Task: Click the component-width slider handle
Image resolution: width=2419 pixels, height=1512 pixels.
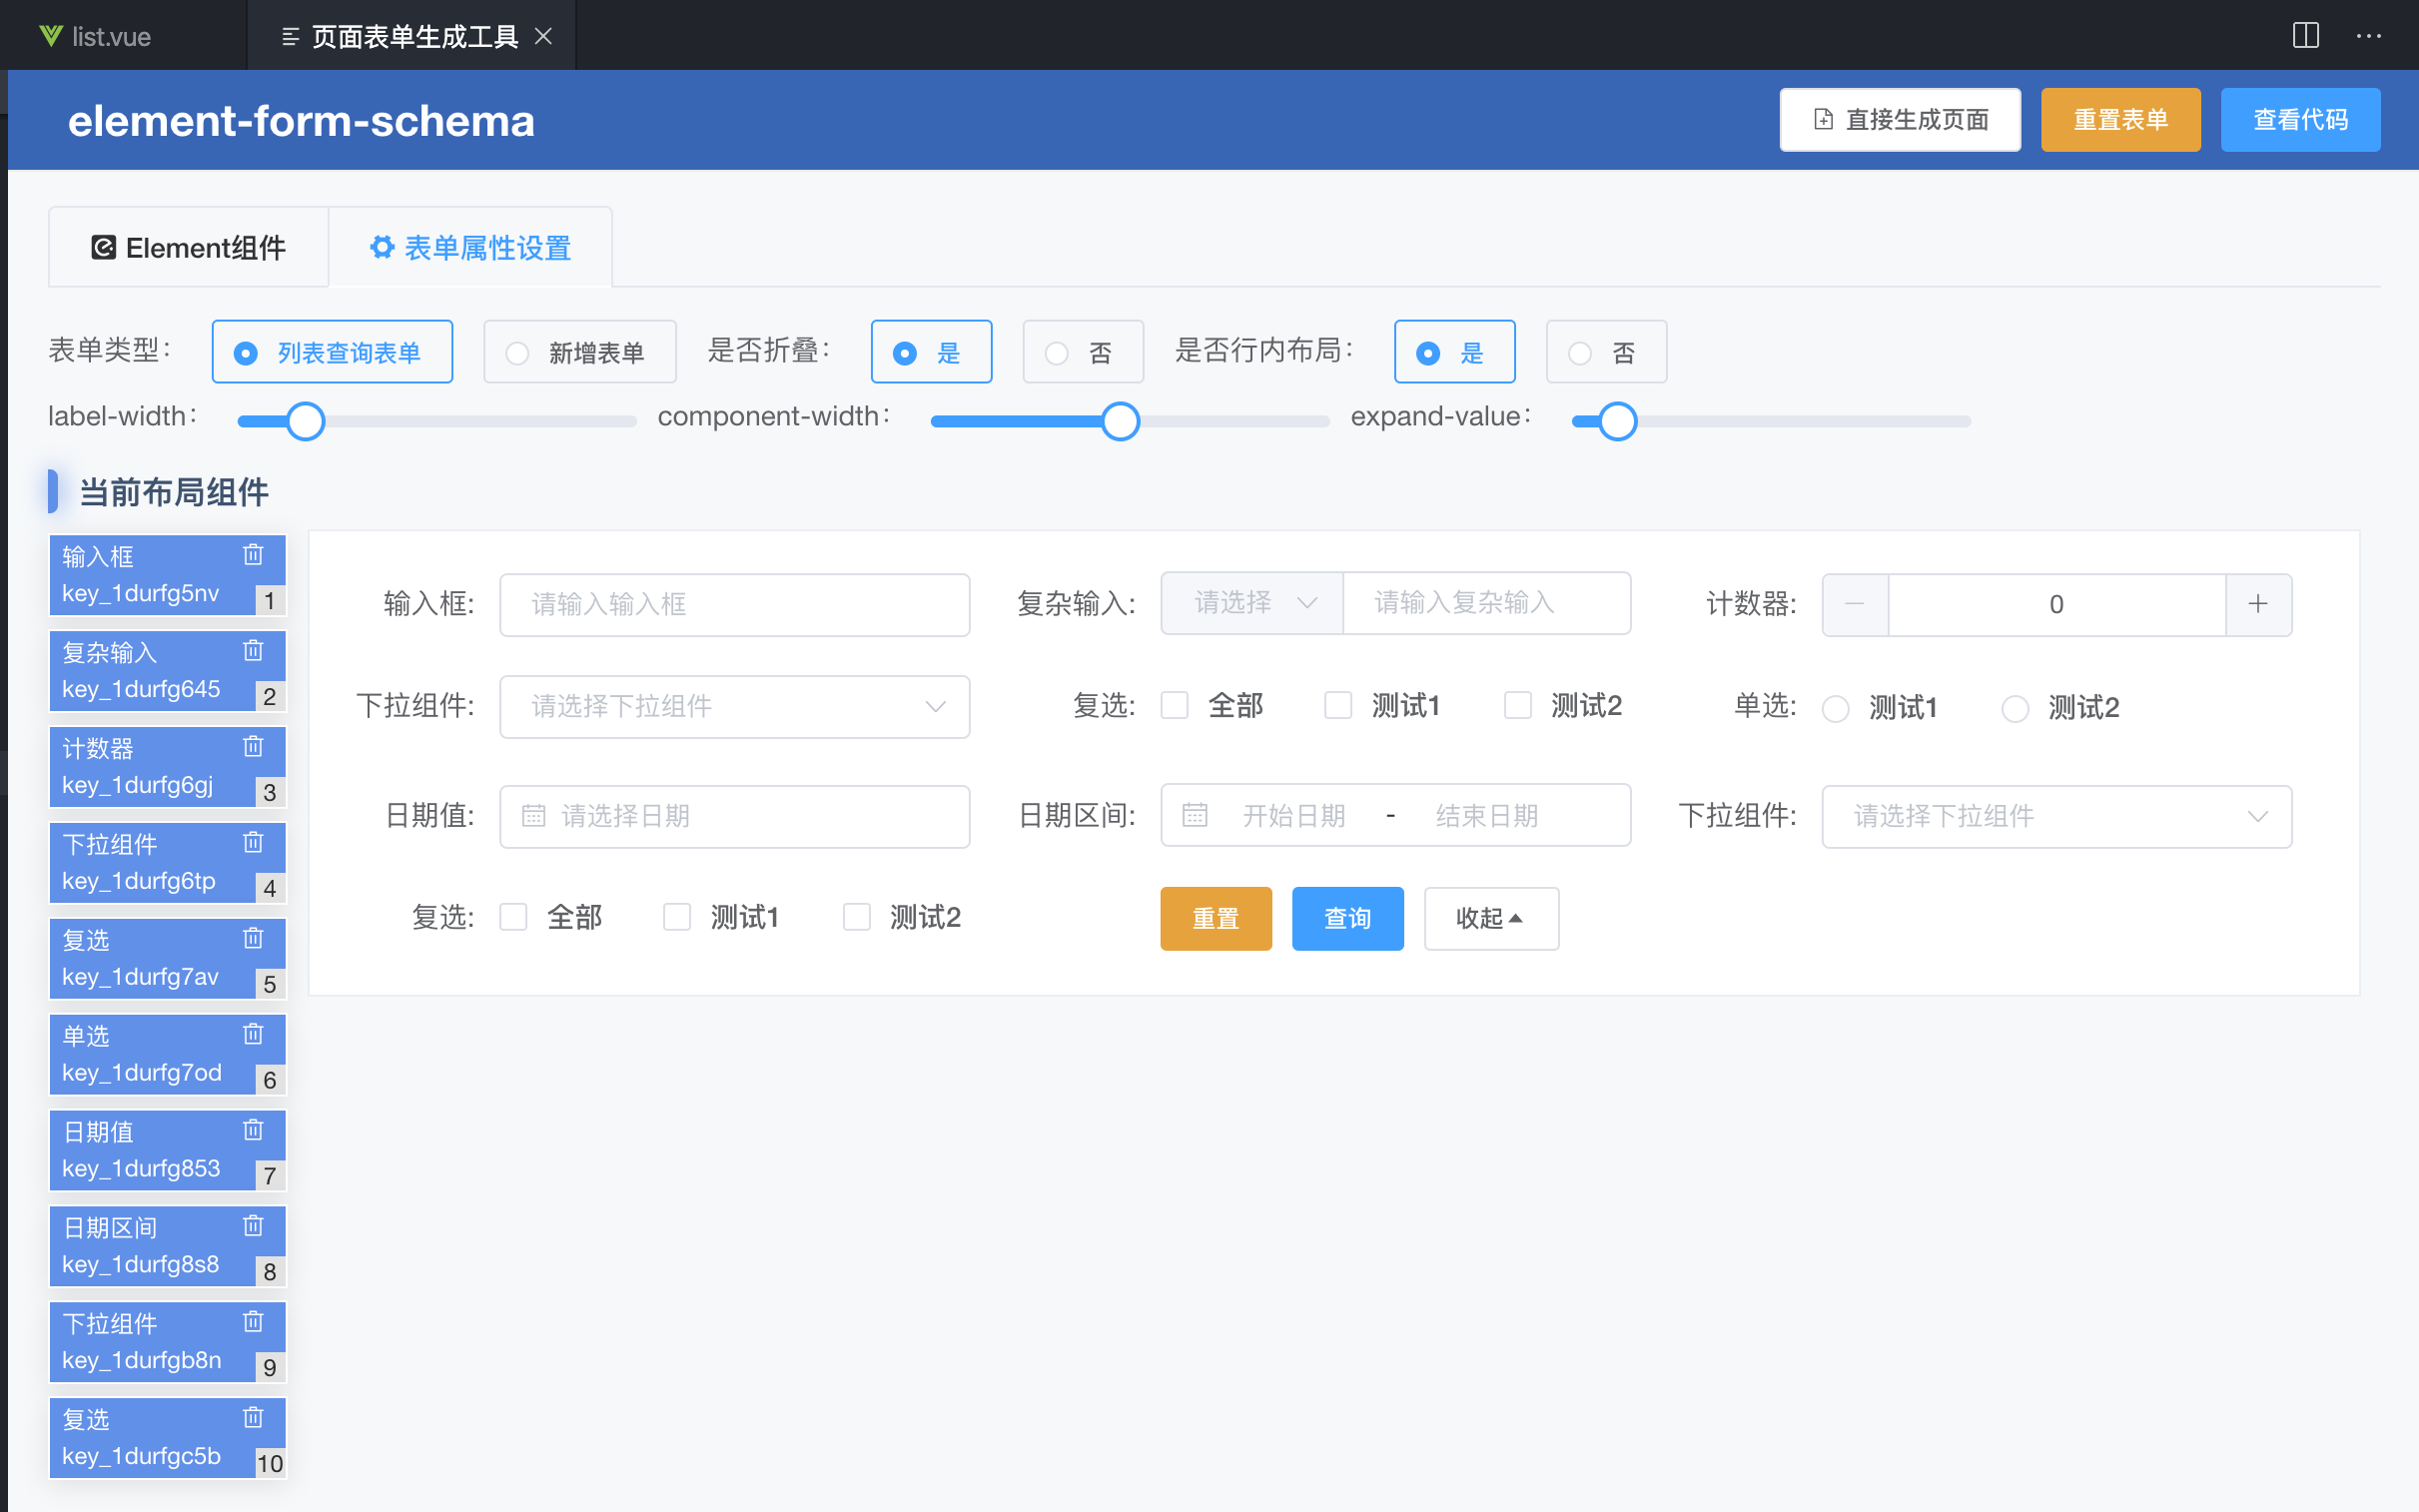Action: 1120,421
